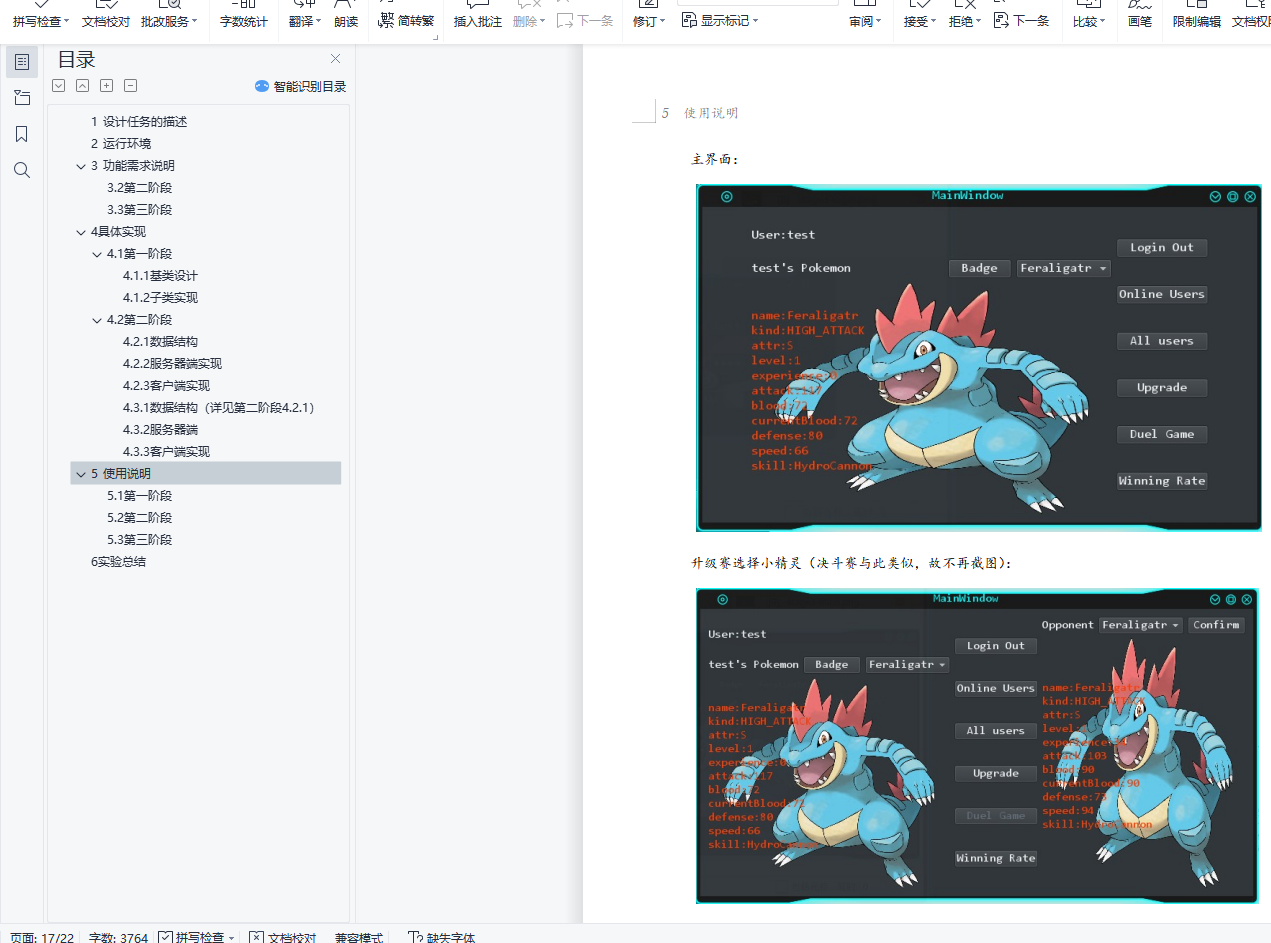Select '5.2第二阶段' outline entry
Image resolution: width=1271 pixels, height=943 pixels.
point(140,518)
